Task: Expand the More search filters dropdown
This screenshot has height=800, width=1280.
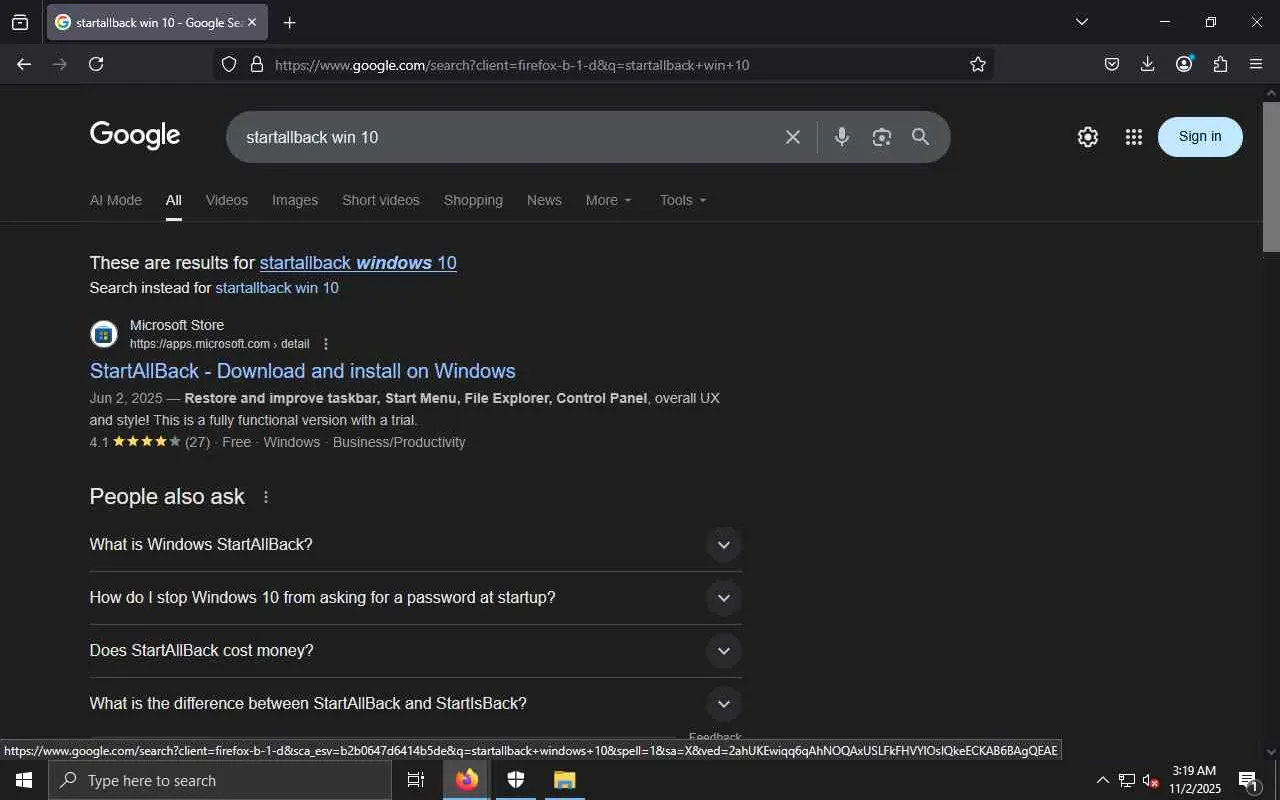Action: (x=609, y=200)
